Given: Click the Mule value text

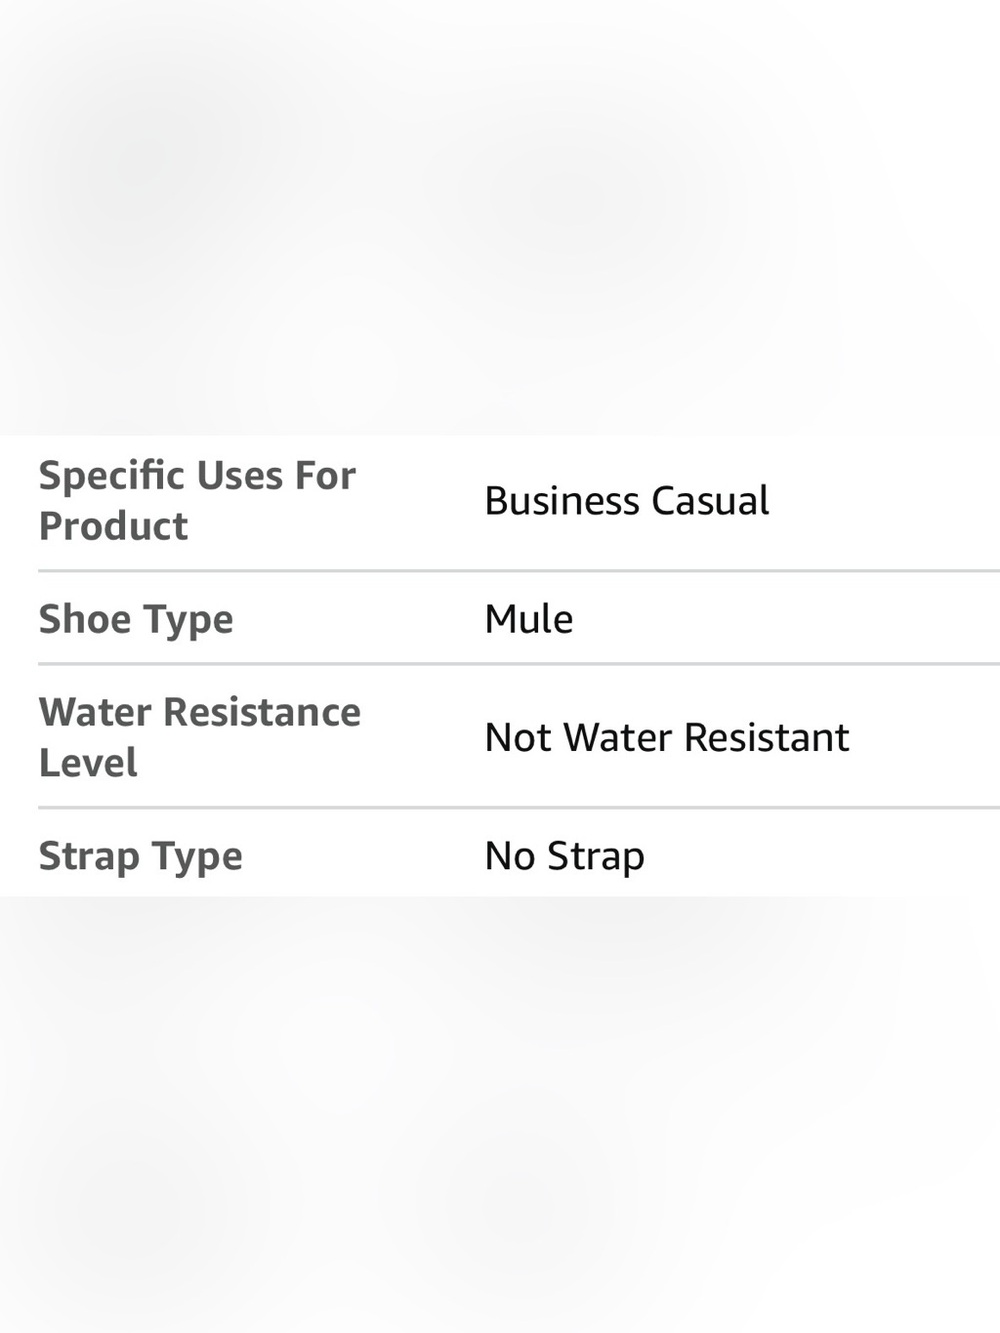Looking at the screenshot, I should (x=529, y=619).
